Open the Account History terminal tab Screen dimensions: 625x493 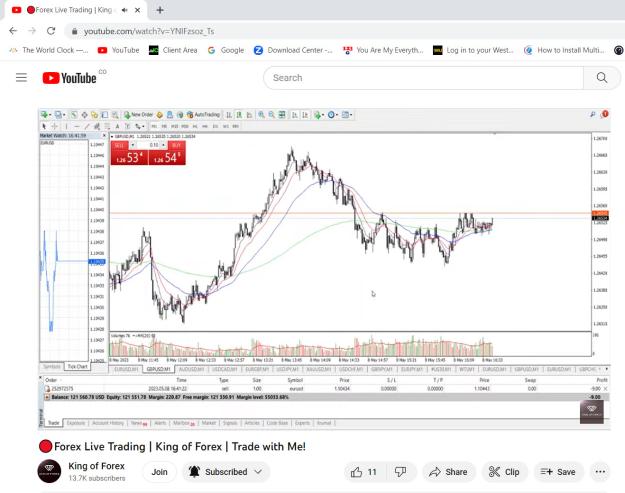coord(108,423)
